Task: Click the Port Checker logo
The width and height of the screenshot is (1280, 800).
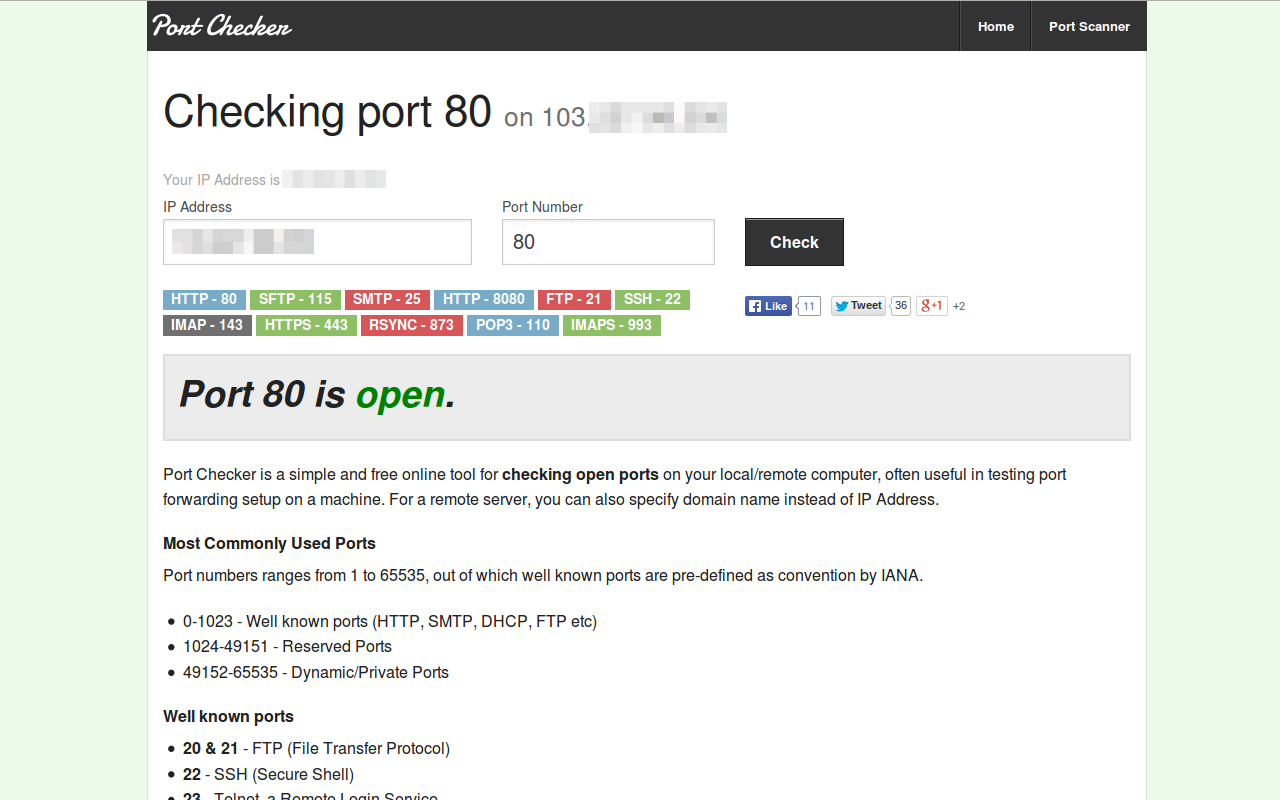Action: [x=222, y=26]
